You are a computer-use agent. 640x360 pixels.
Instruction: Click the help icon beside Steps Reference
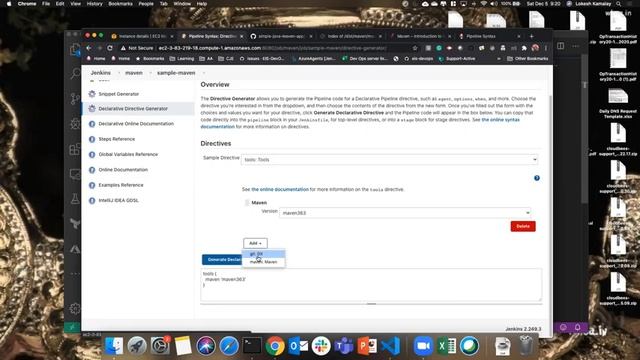[x=92, y=139]
